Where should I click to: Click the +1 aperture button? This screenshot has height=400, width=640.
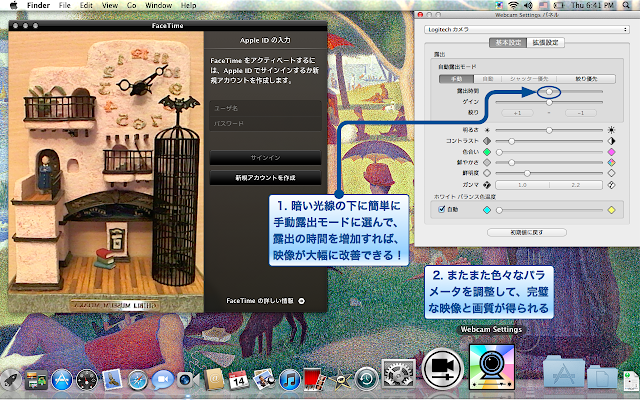click(517, 113)
